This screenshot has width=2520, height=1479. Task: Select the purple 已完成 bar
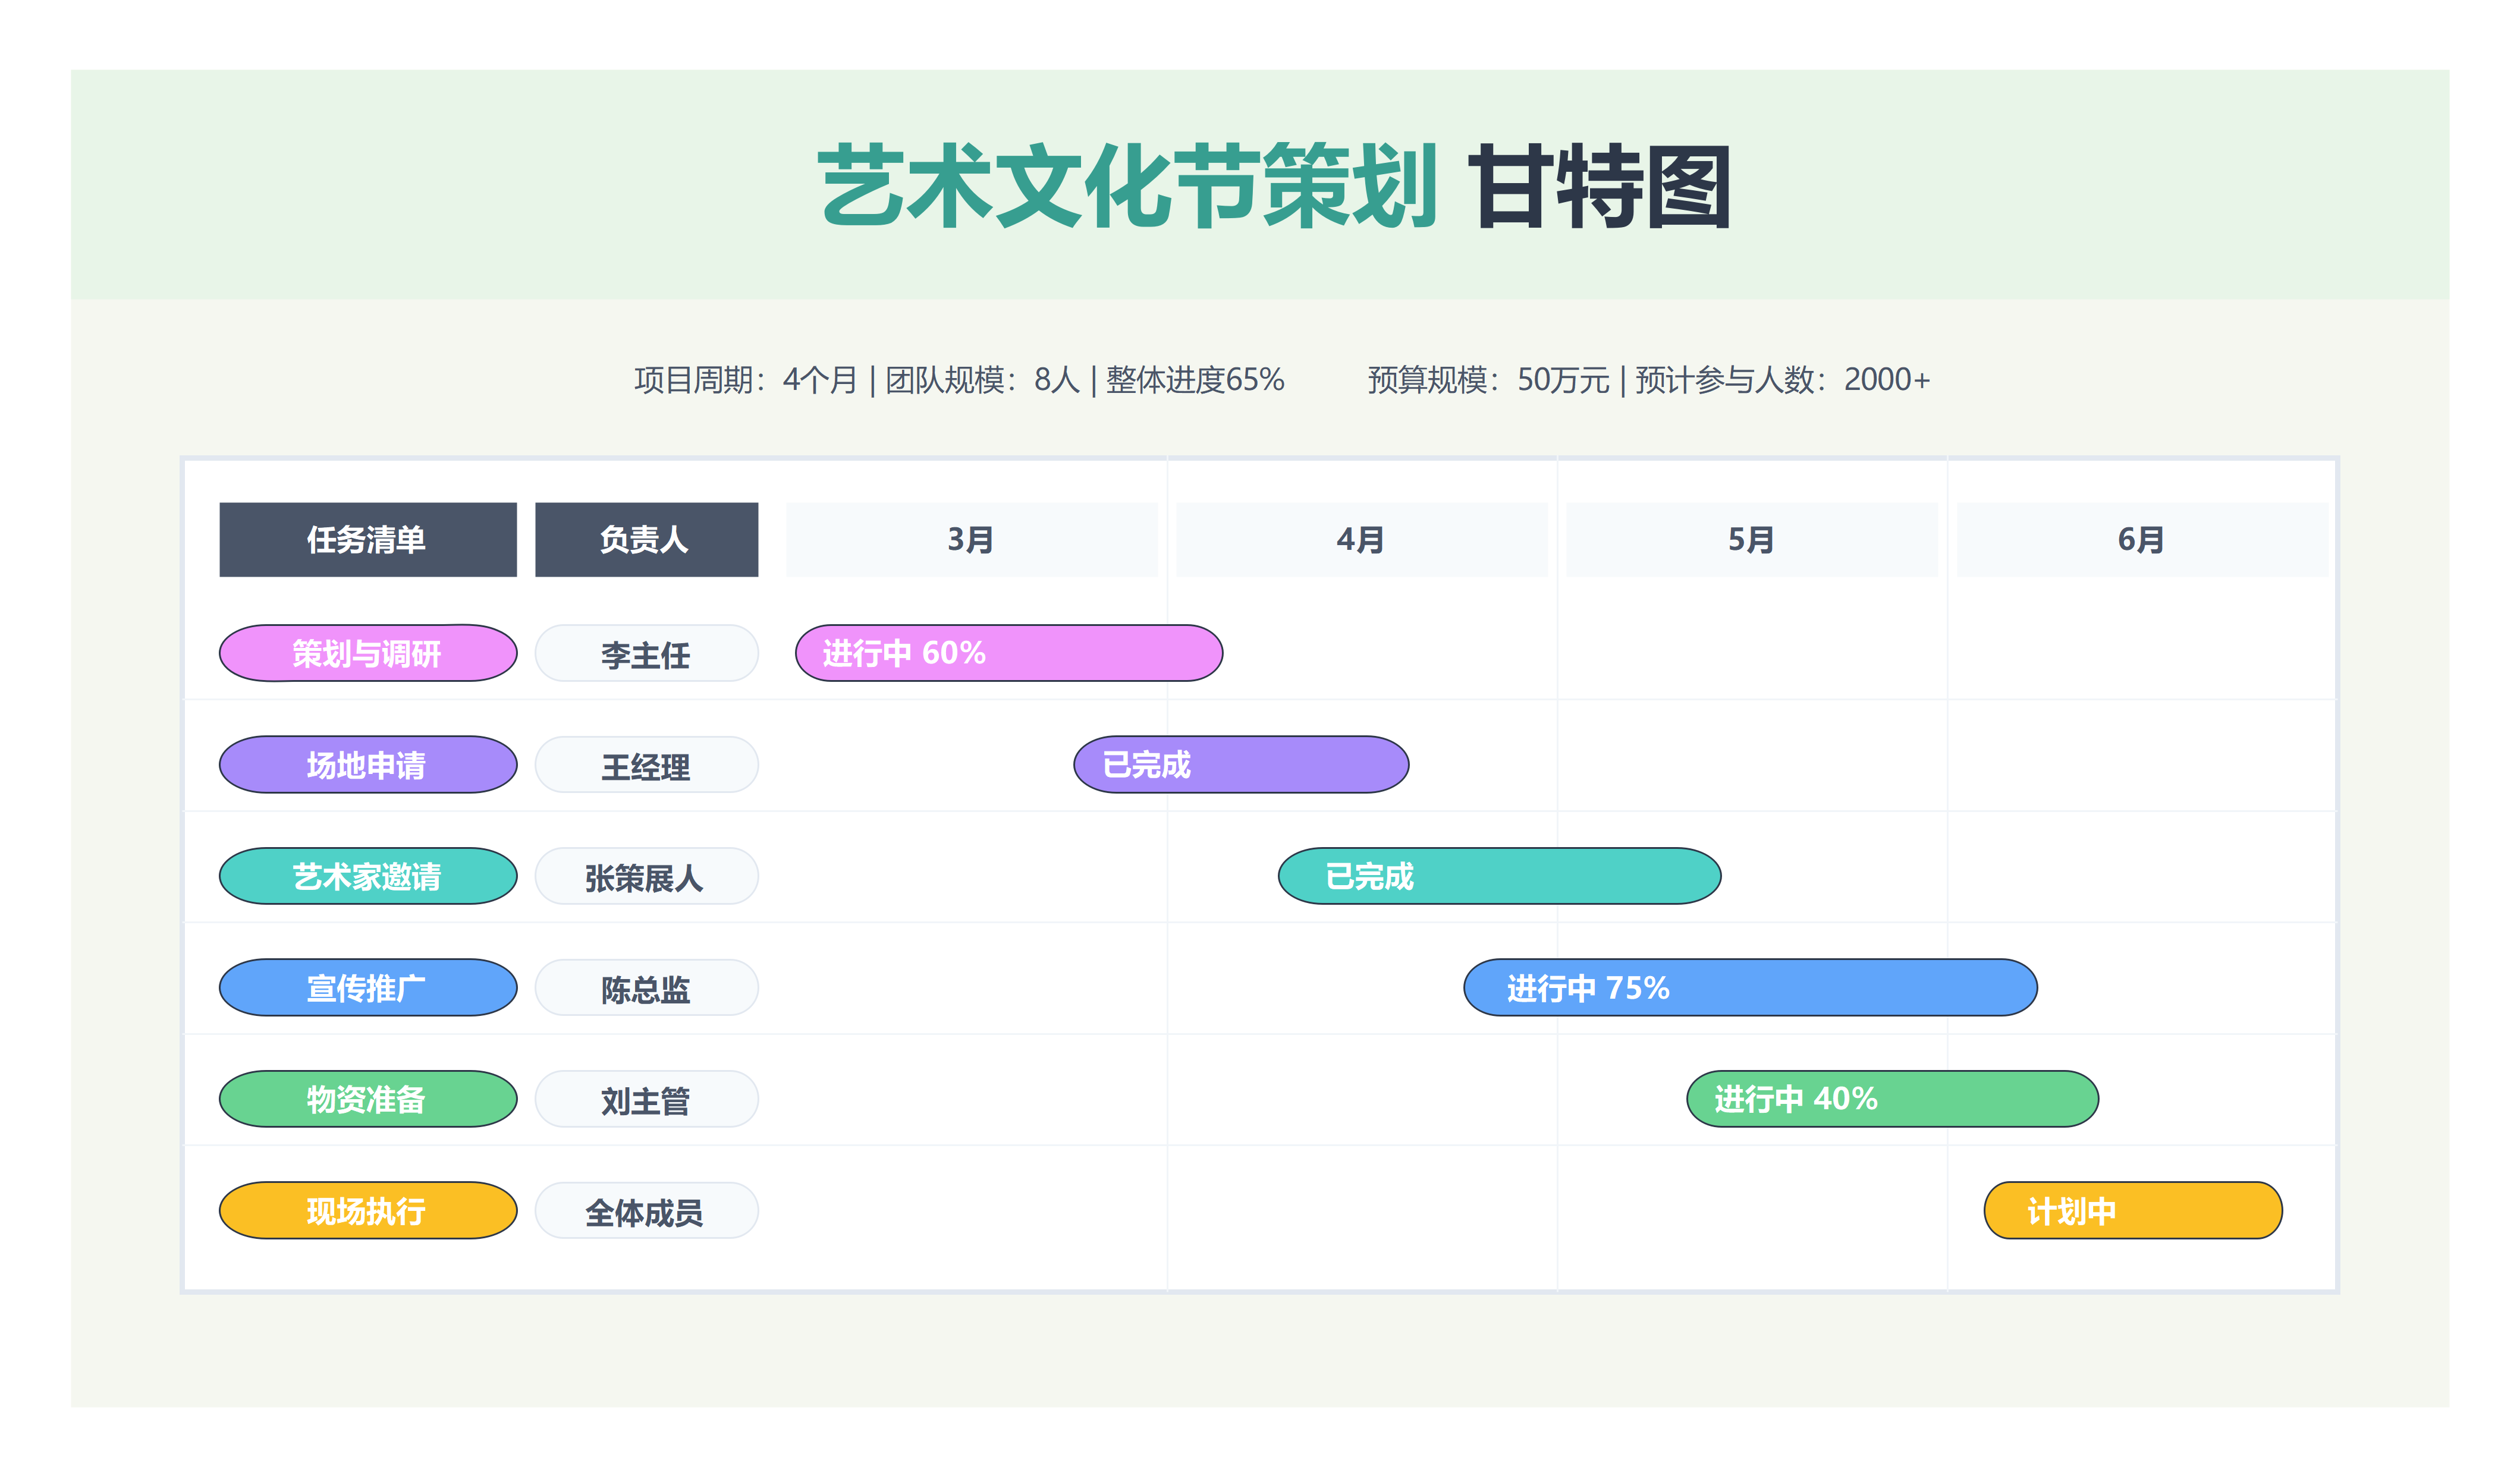click(x=1240, y=765)
